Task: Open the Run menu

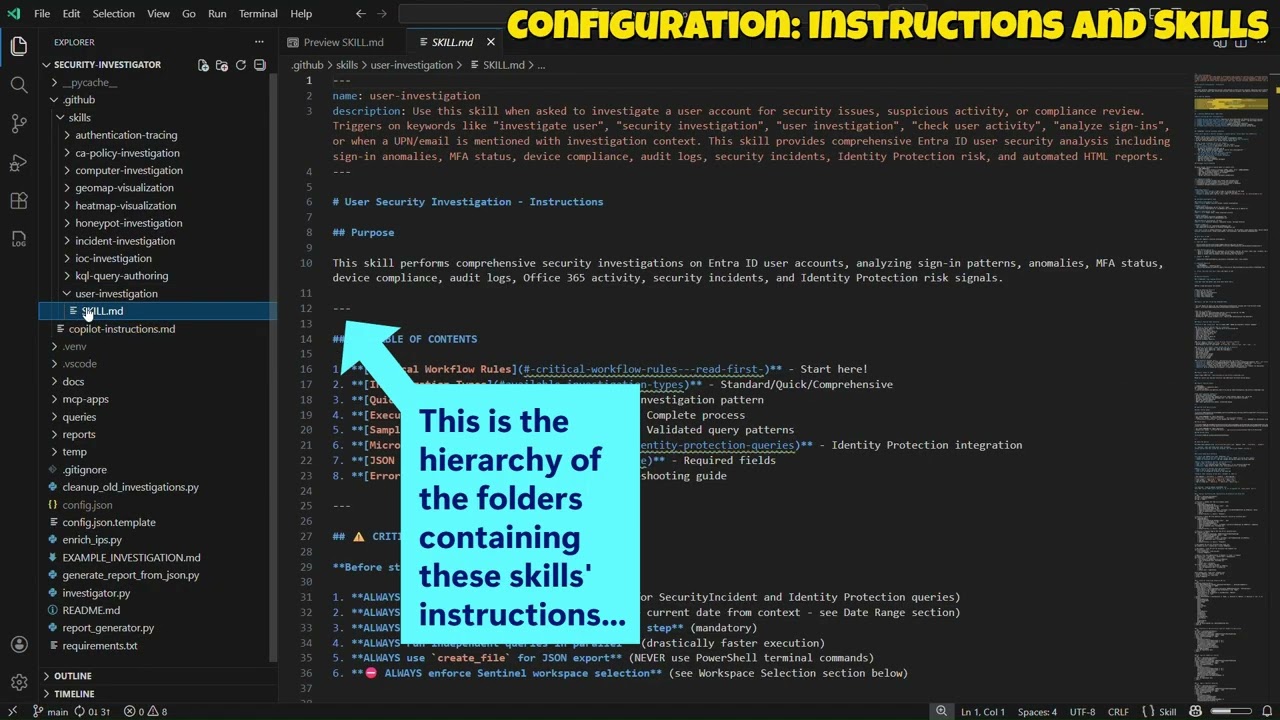Action: click(217, 14)
